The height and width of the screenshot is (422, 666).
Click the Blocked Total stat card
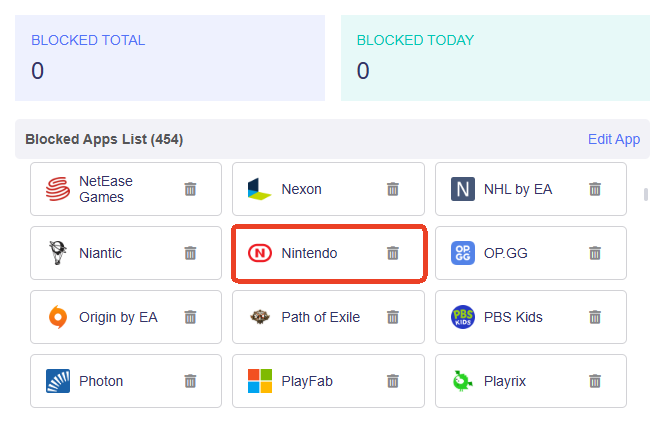(170, 58)
